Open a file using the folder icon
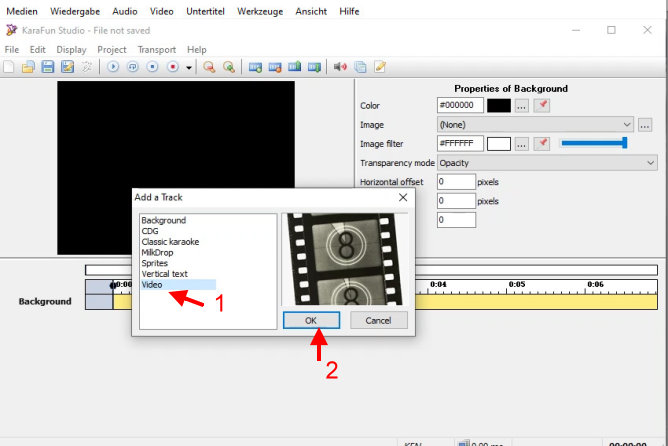Screen dimensions: 668x446 [28, 67]
